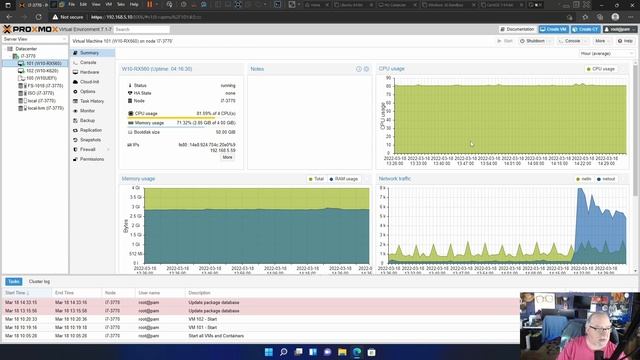
Task: Collapse the i7-3770 node in the tree
Action: click(10, 56)
